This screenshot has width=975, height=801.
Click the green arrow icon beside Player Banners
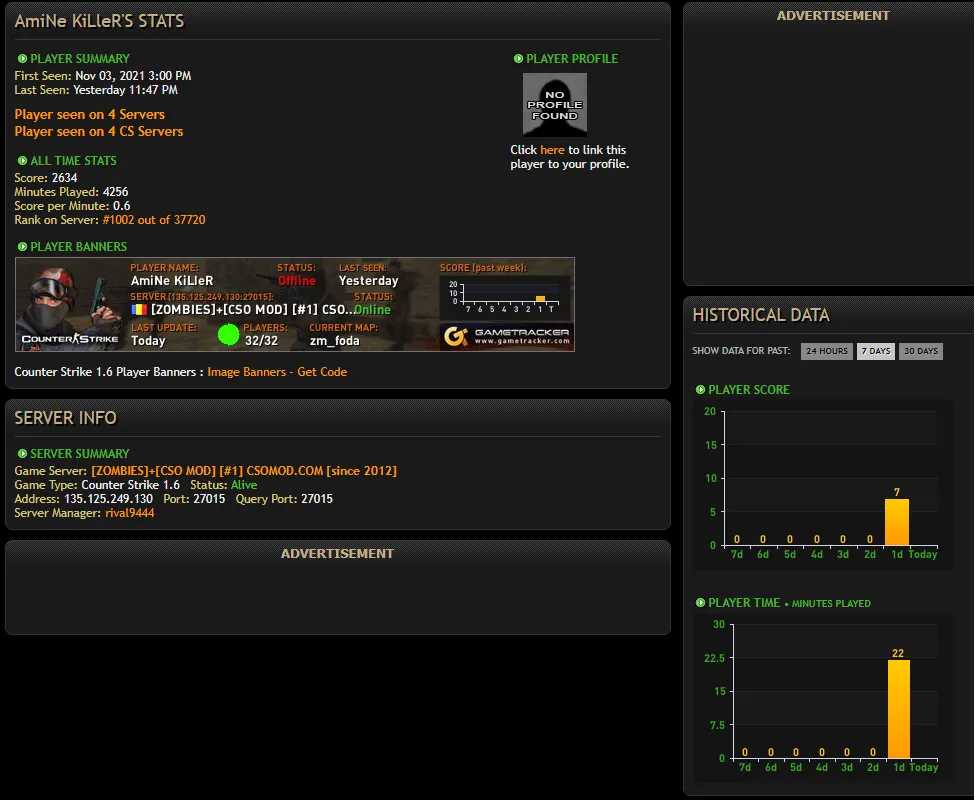click(x=22, y=247)
